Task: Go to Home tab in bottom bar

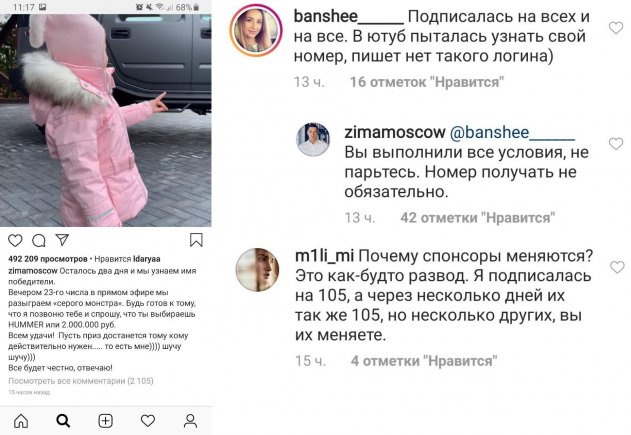Action: pos(21,421)
